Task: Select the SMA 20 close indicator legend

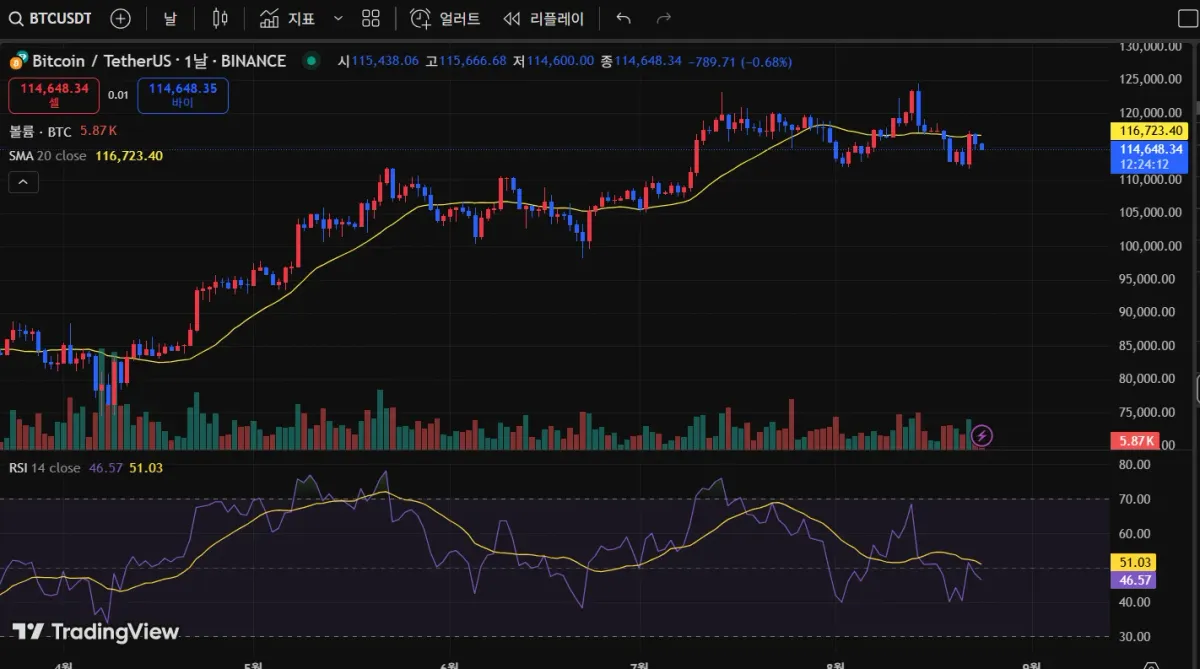Action: pos(47,156)
